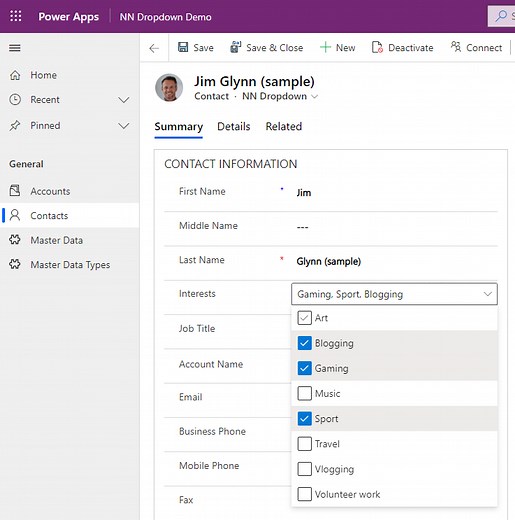Click Jim Glynn's profile photo
Image resolution: width=515 pixels, height=520 pixels.
click(169, 88)
